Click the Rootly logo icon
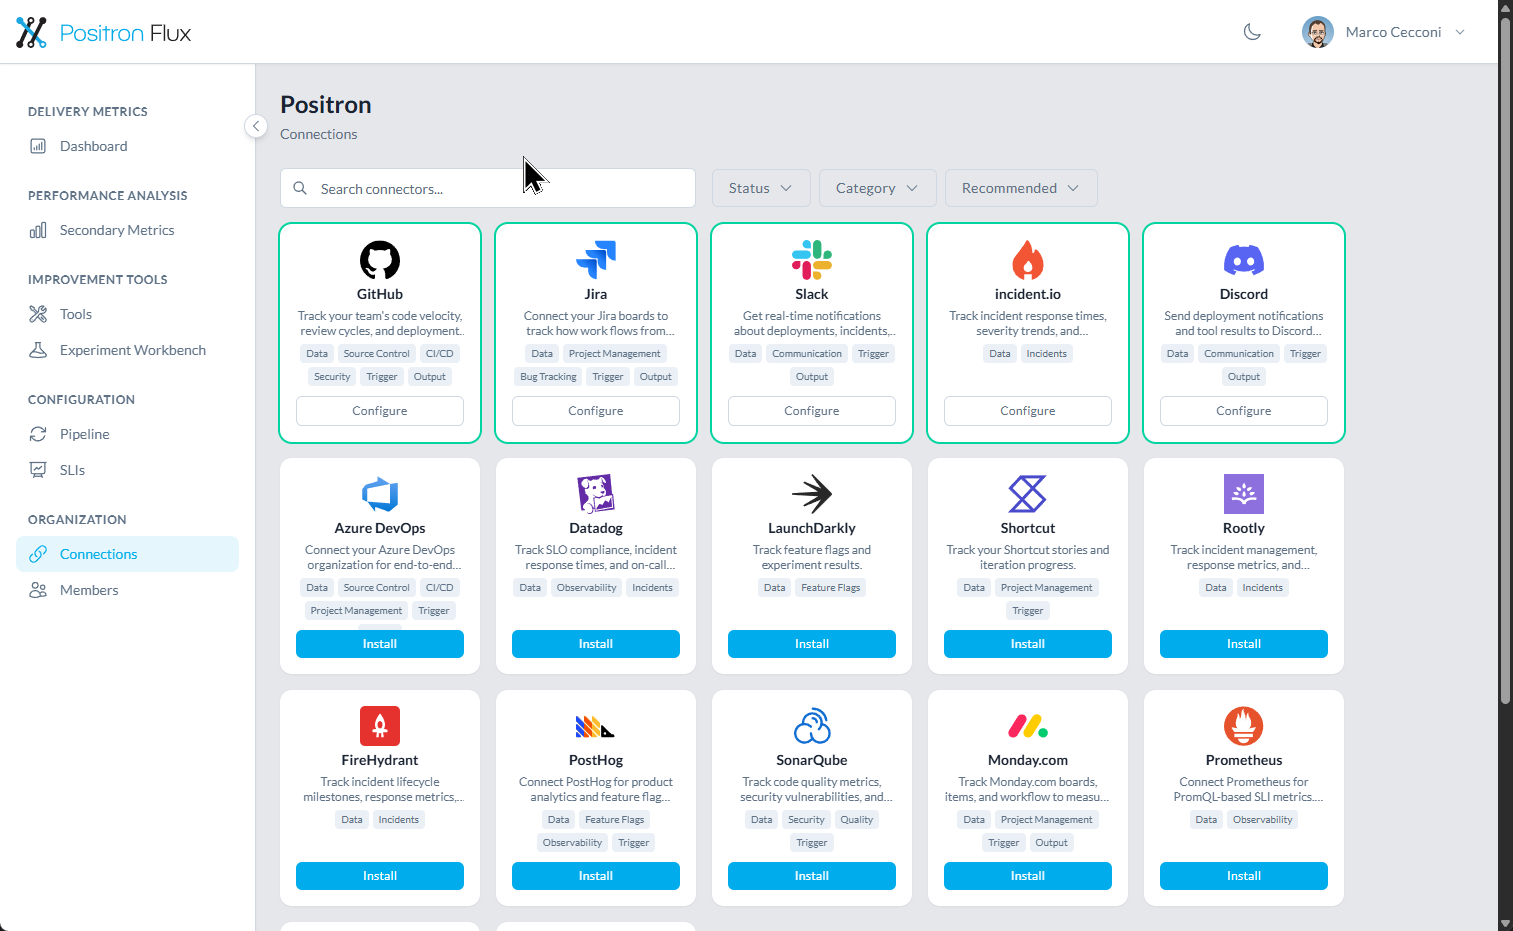 [x=1244, y=494]
